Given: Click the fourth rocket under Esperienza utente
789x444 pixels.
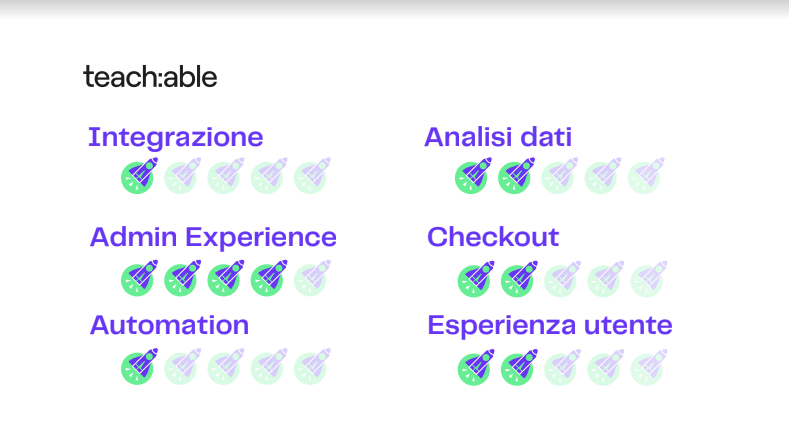Looking at the screenshot, I should tap(604, 367).
